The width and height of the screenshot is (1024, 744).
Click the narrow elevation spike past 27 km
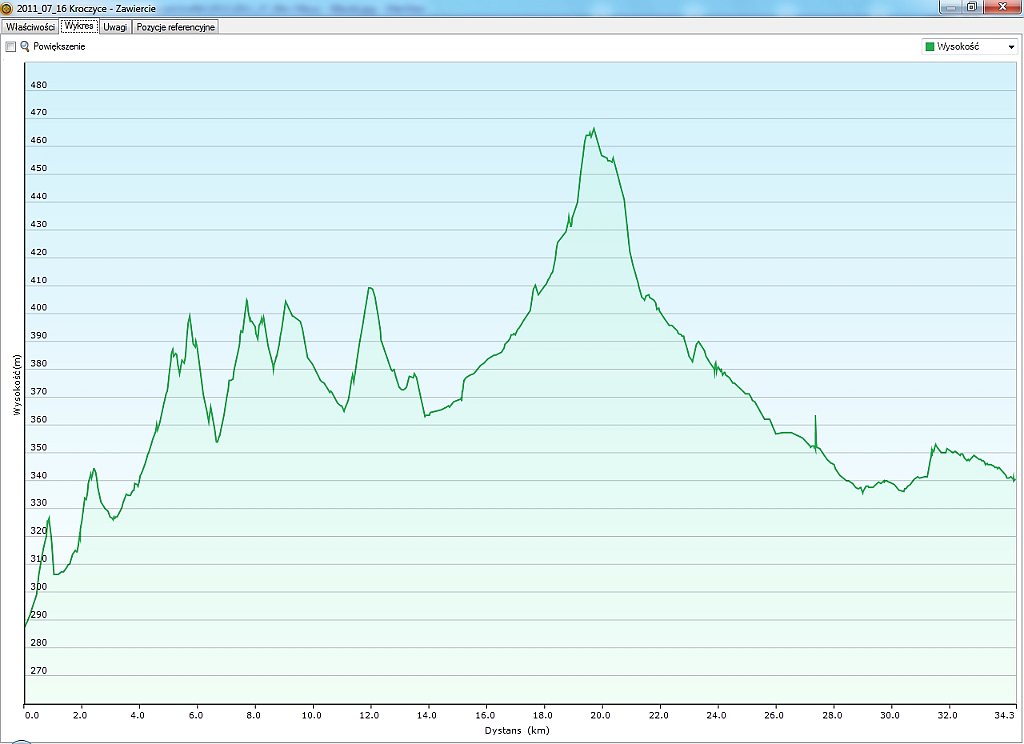(816, 418)
